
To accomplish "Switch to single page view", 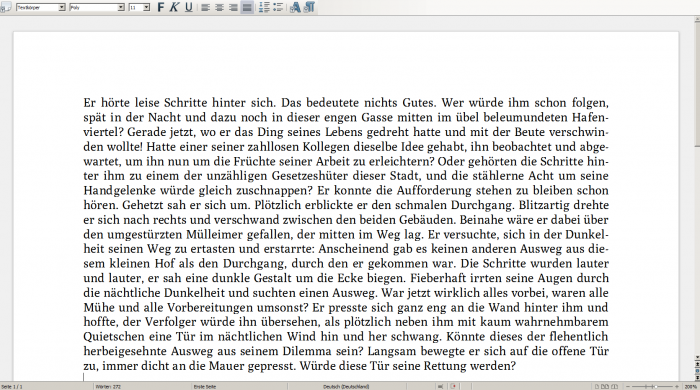I will [x=597, y=386].
